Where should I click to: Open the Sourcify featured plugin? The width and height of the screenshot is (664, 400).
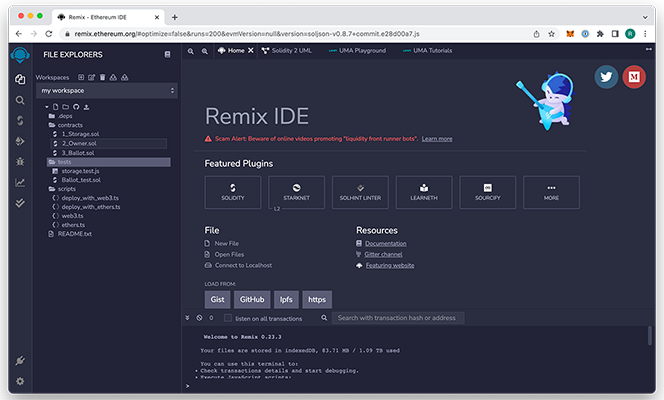point(488,193)
